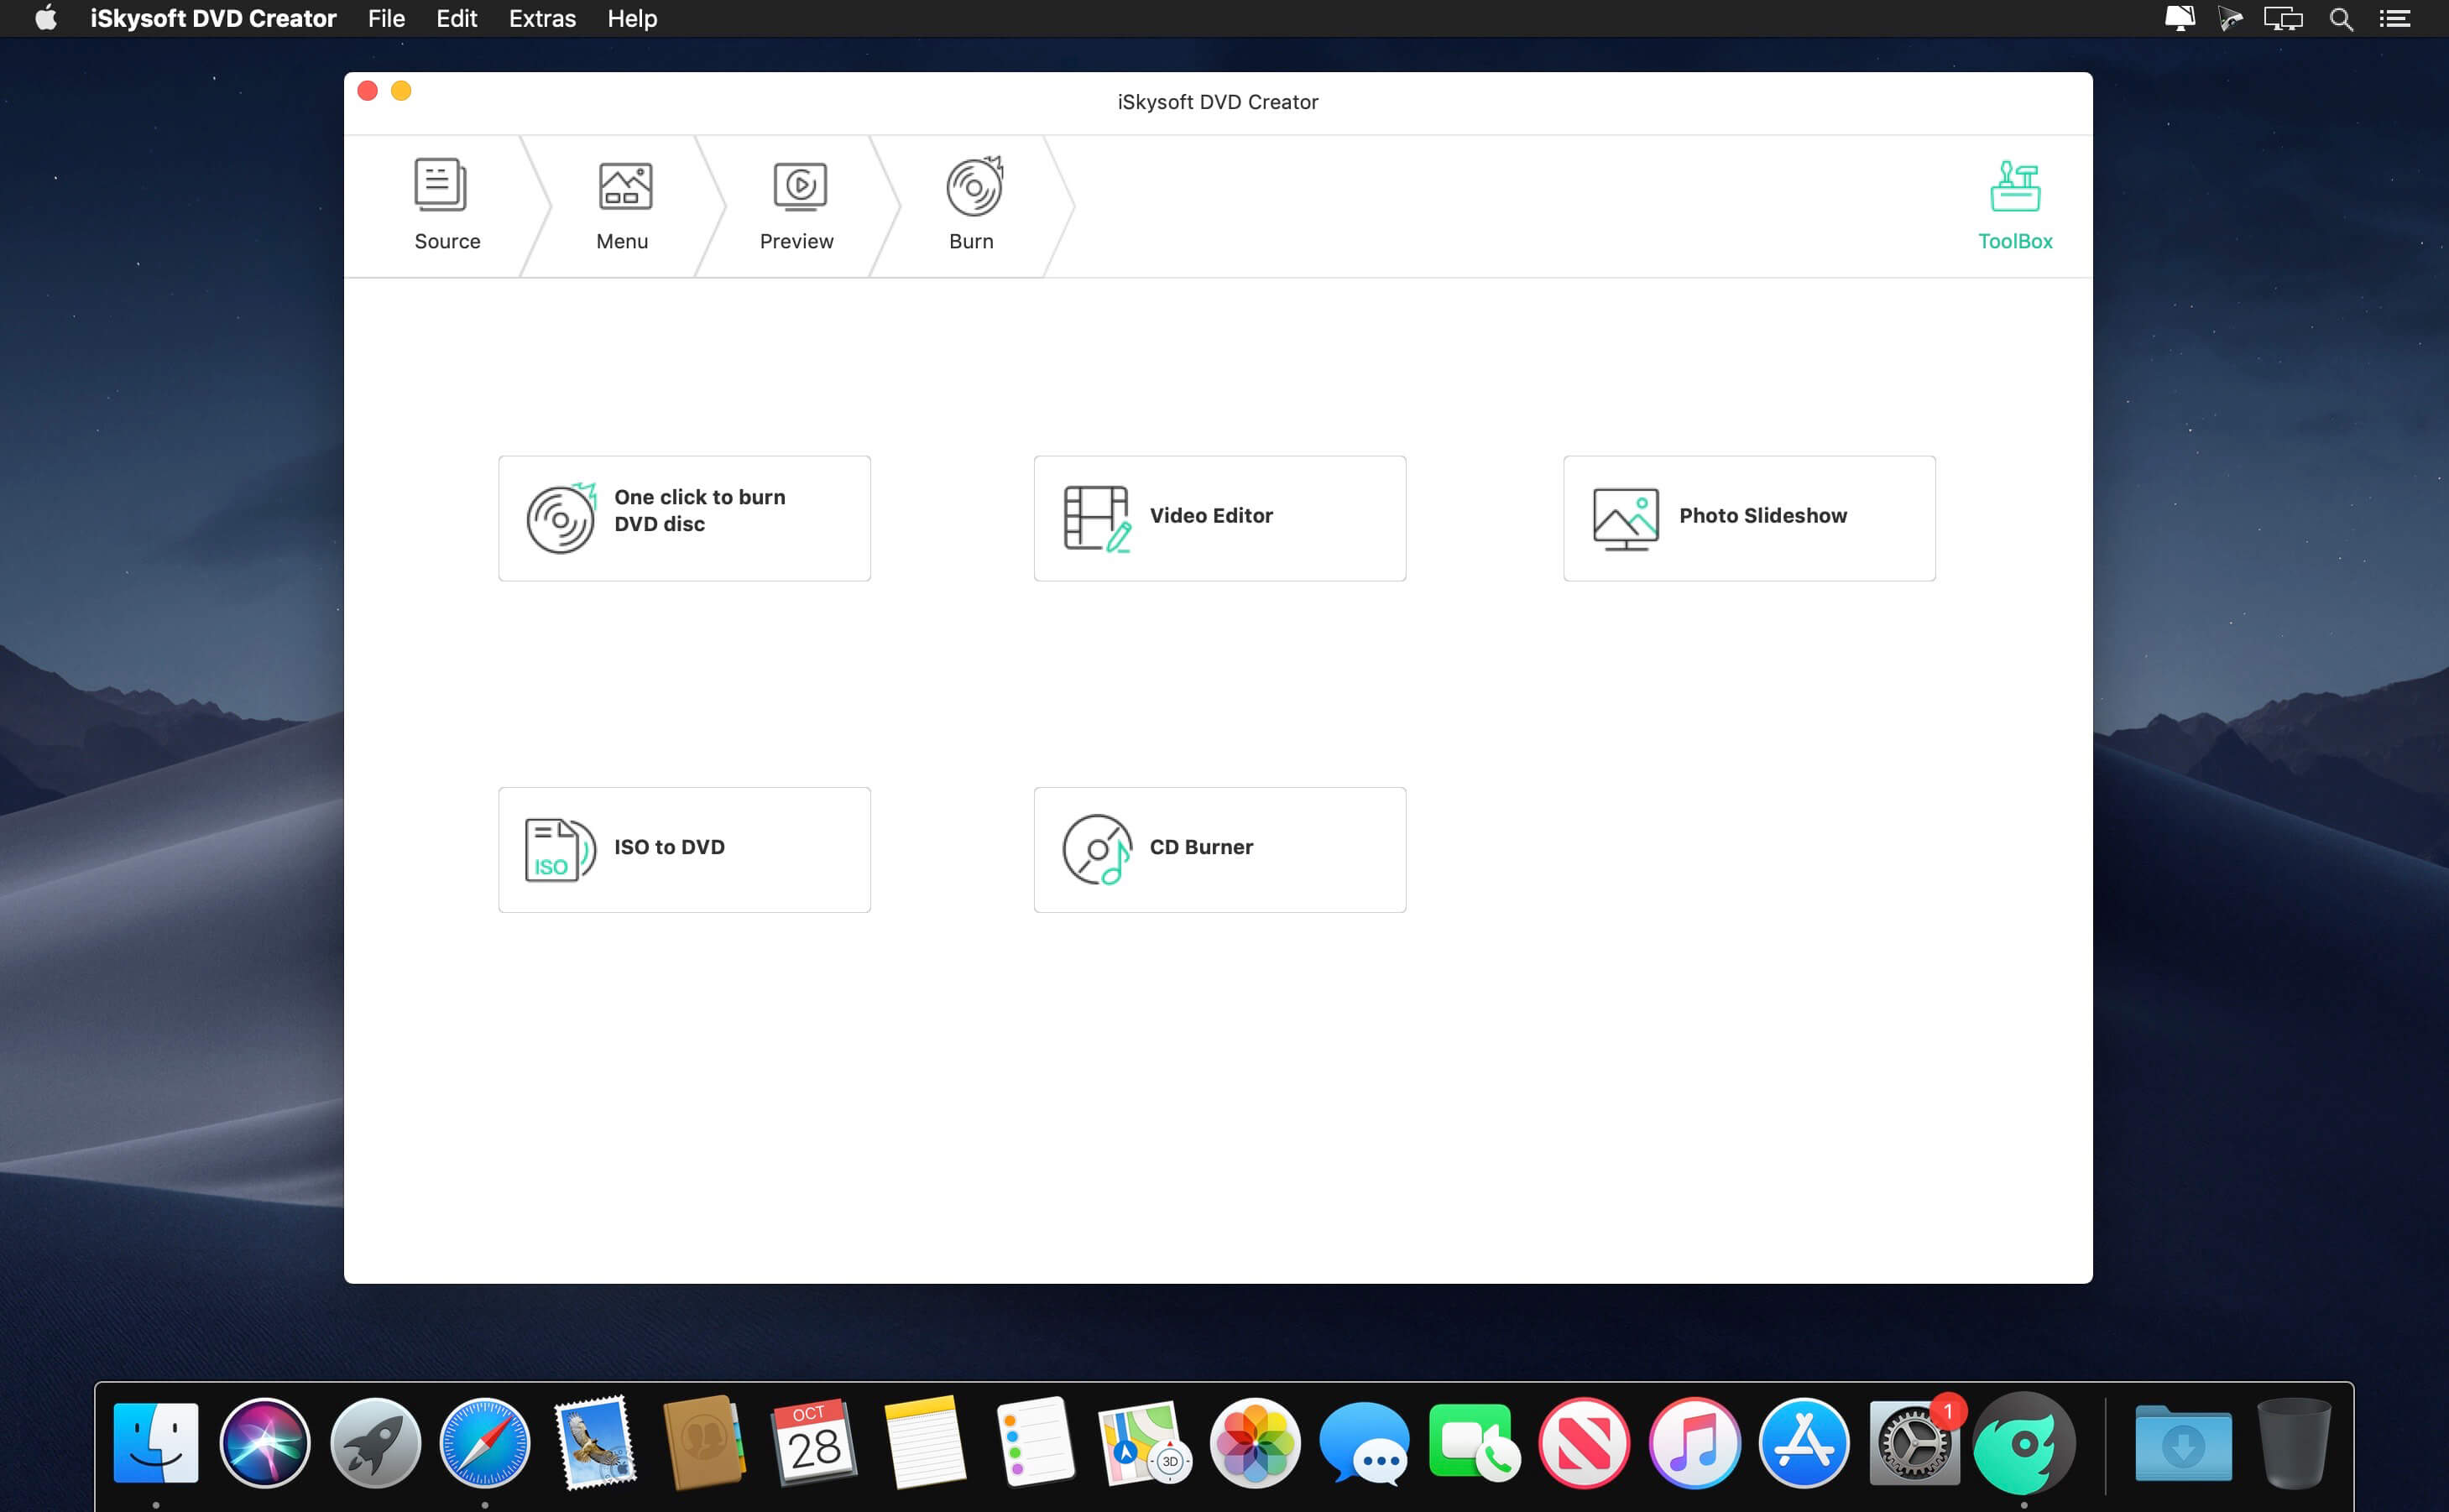The height and width of the screenshot is (1512, 2449).
Task: Open the ToolBox panel
Action: coord(2015,206)
